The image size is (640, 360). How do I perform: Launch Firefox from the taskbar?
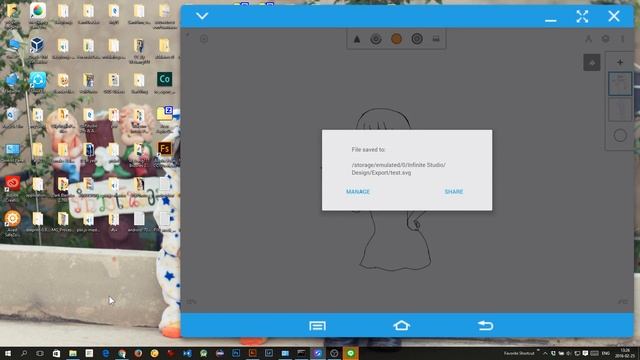tap(138, 353)
